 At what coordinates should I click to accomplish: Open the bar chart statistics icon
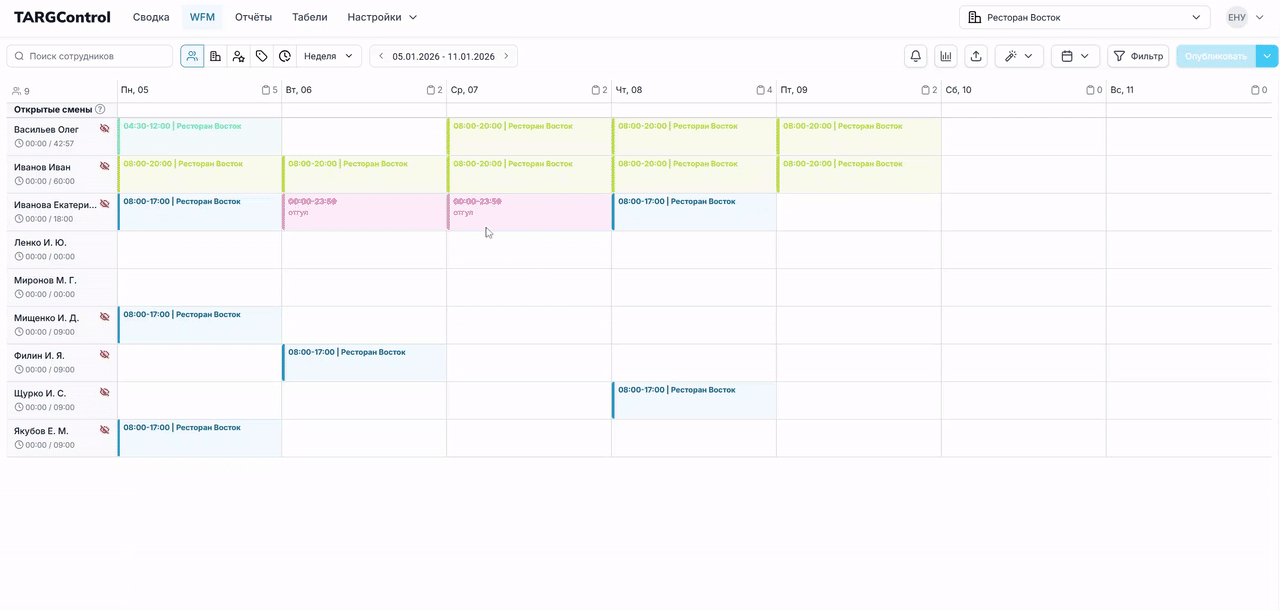click(945, 56)
